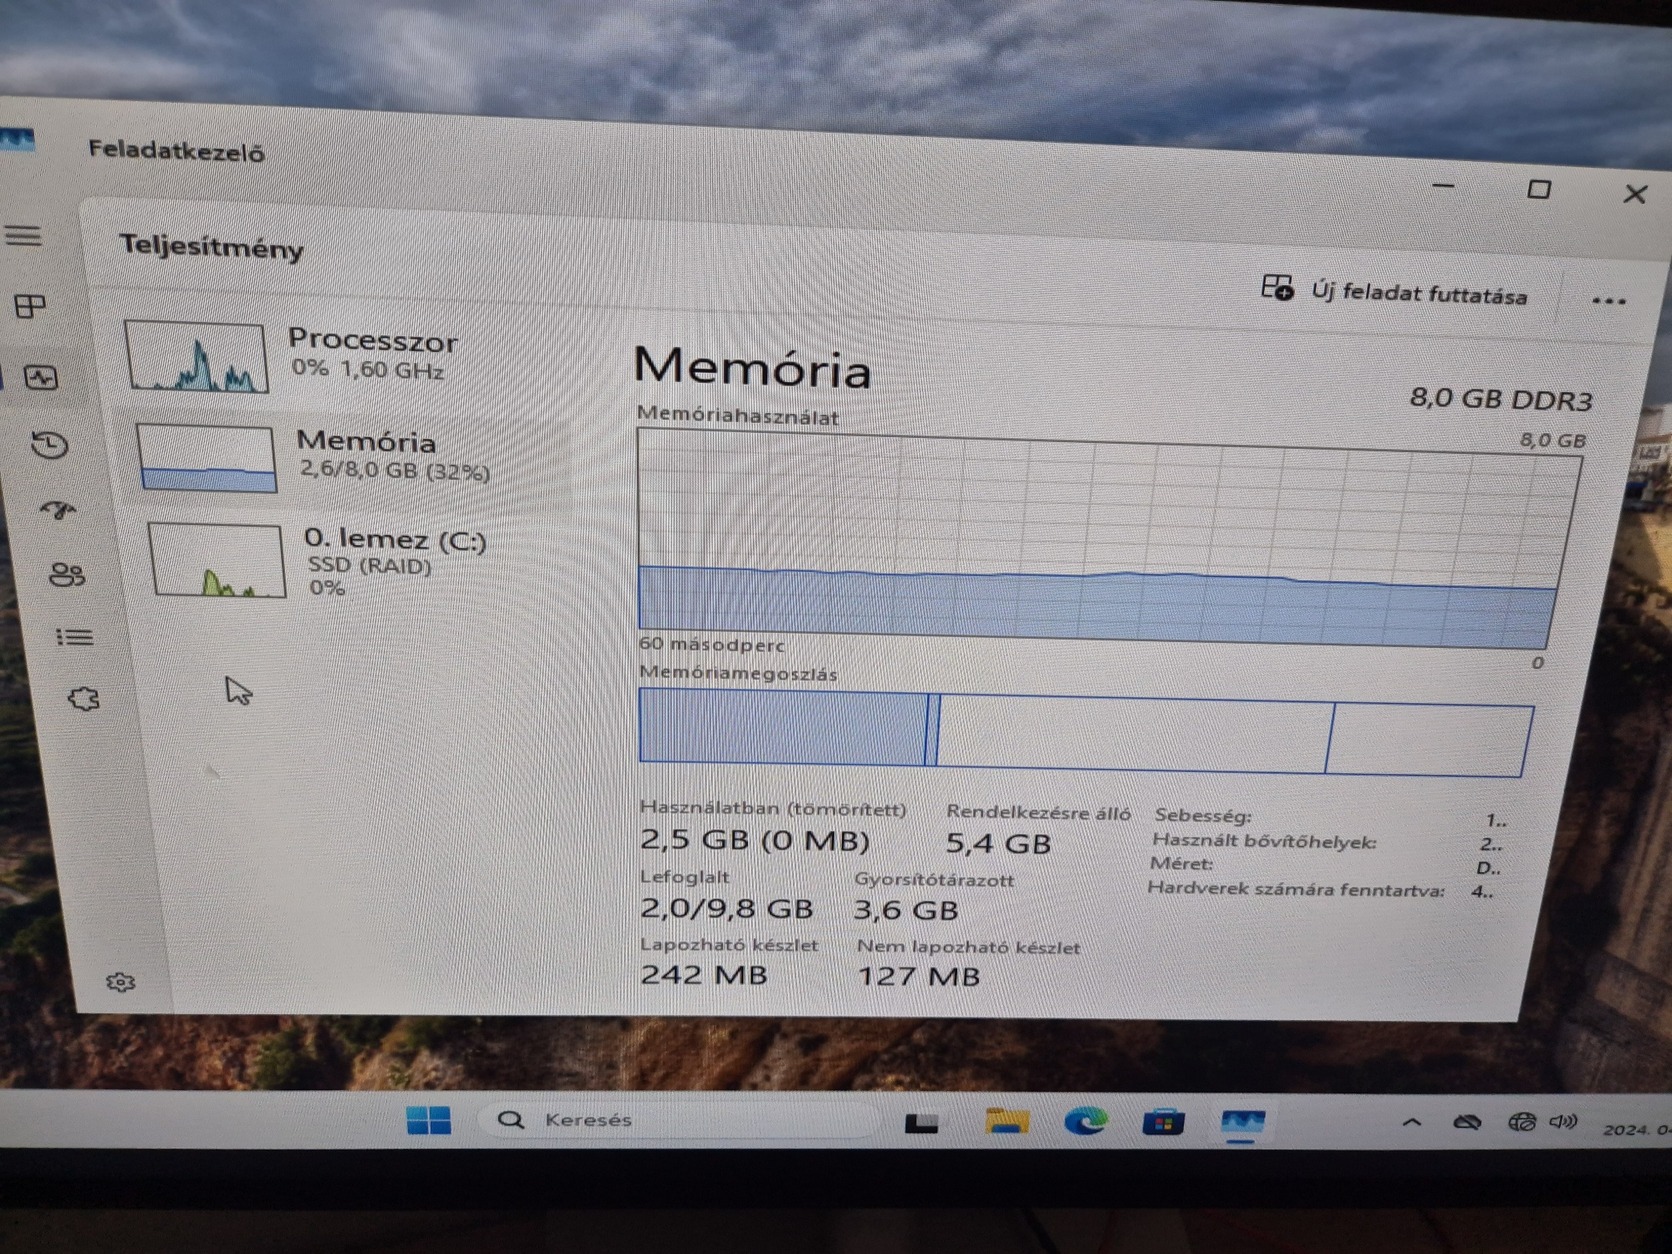Click the three-dots more options button
Screen dimensions: 1672x1254
click(x=1608, y=300)
